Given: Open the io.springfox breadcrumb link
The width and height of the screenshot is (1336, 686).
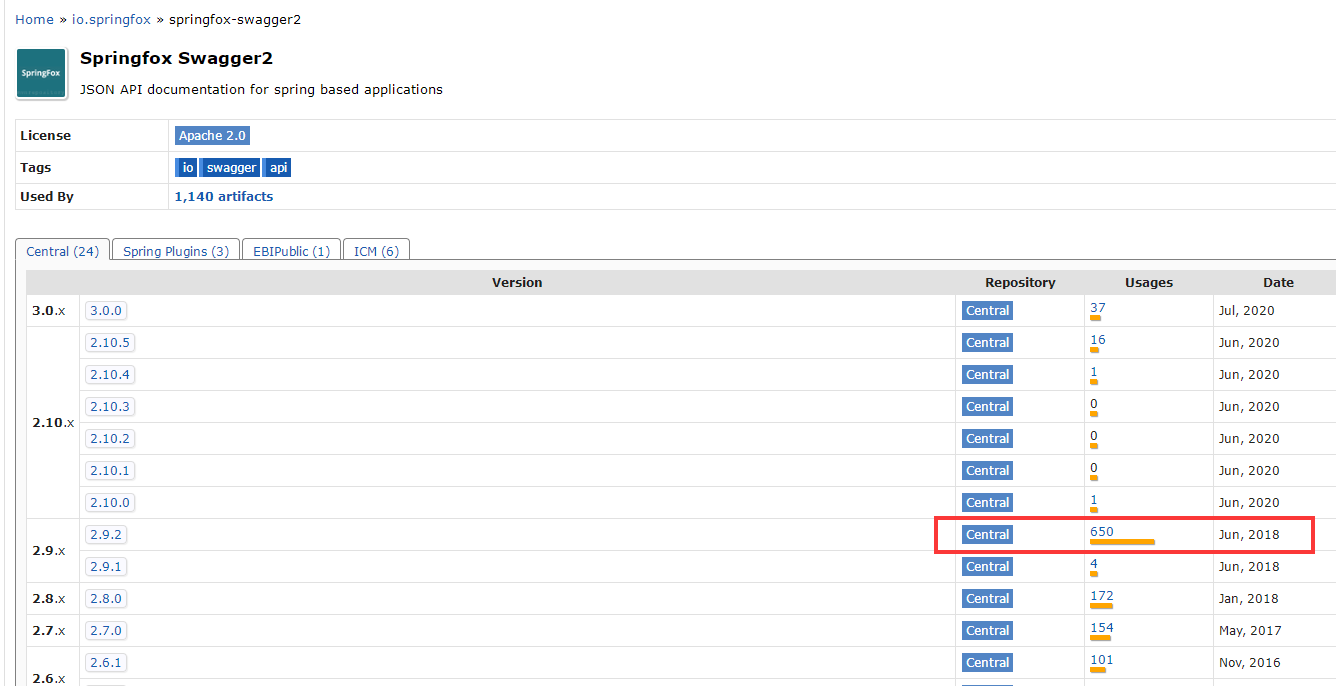Looking at the screenshot, I should [111, 20].
